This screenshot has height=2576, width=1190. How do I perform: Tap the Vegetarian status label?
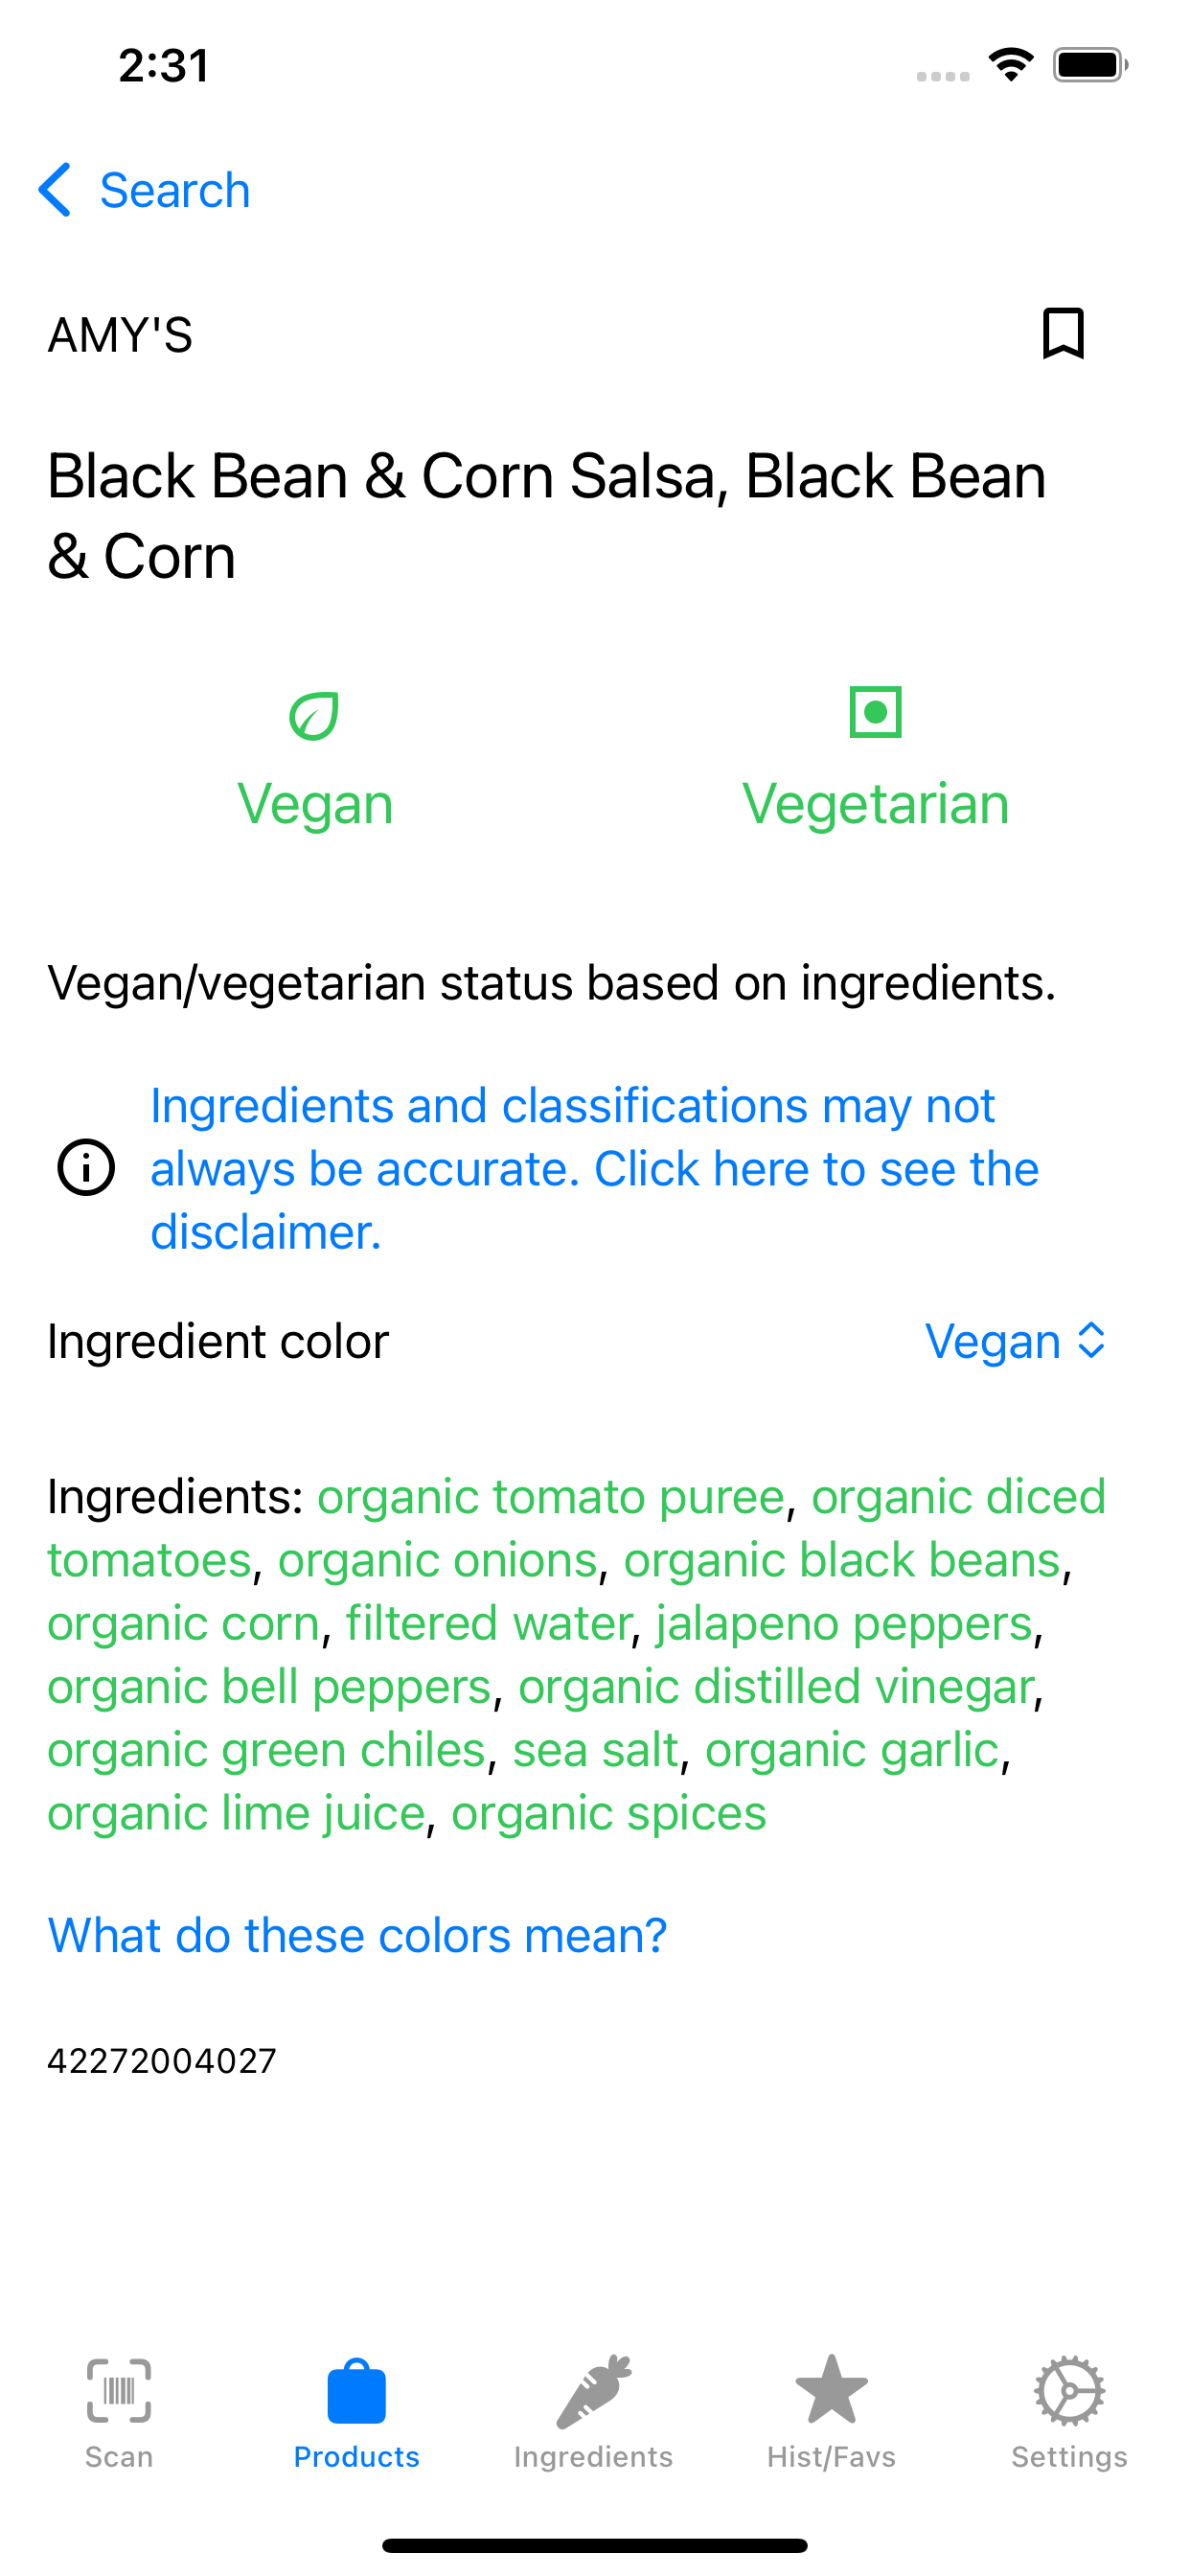pyautogui.click(x=875, y=804)
